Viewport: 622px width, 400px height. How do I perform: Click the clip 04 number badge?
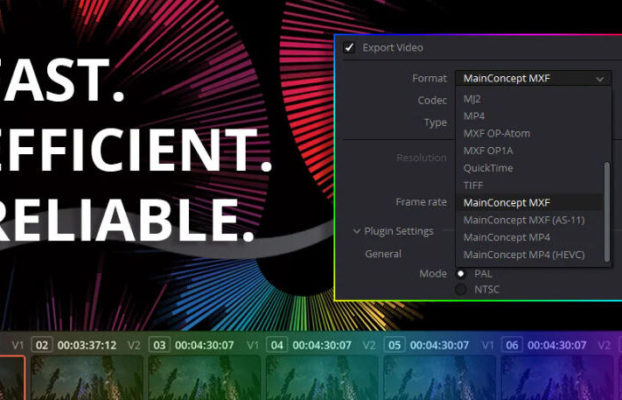[276, 345]
